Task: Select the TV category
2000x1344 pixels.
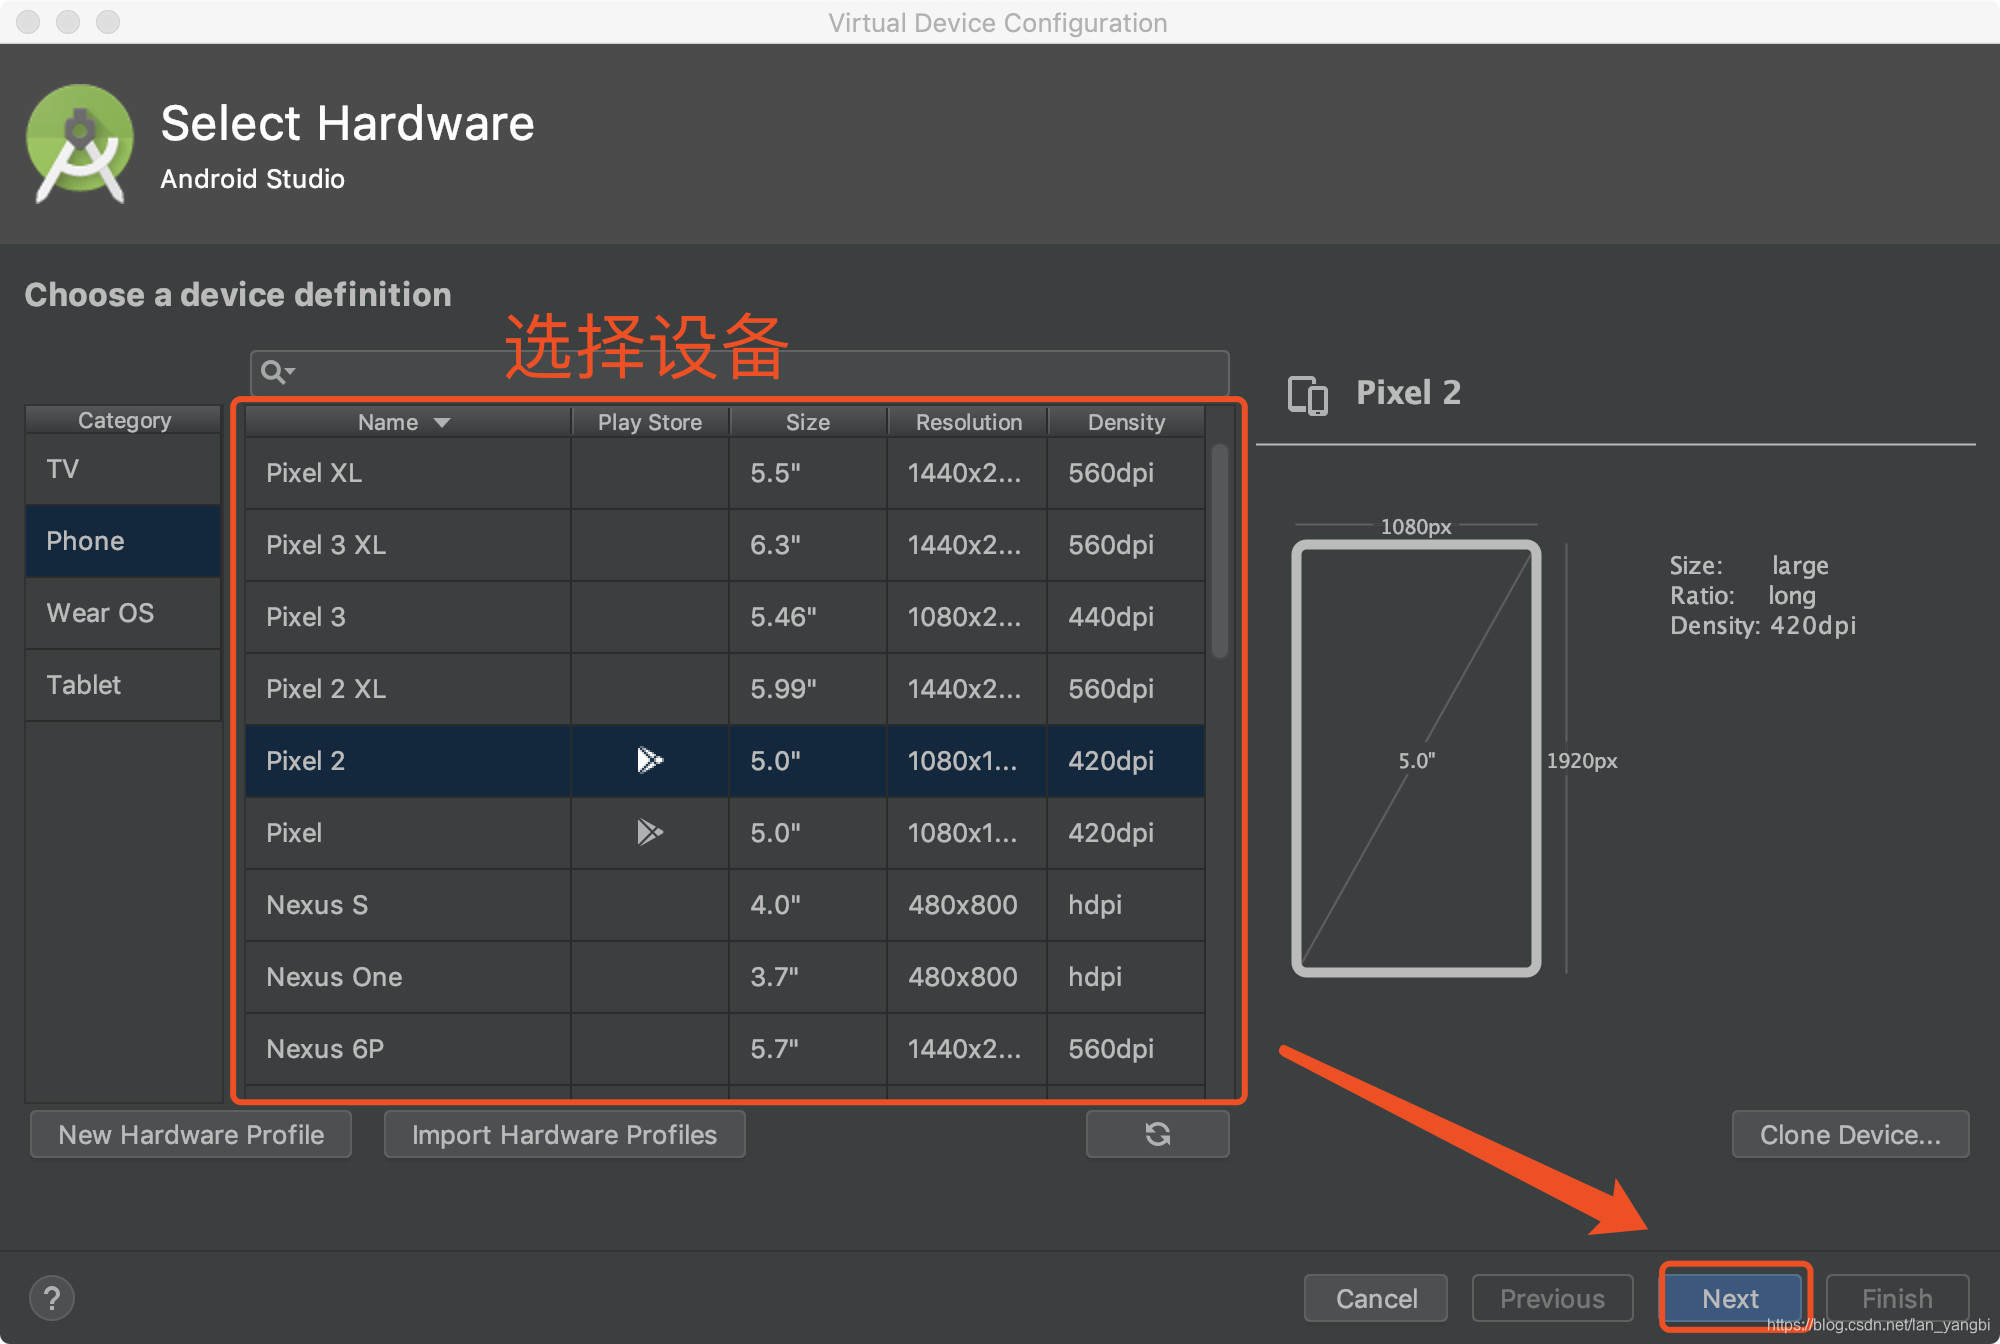Action: 123,469
